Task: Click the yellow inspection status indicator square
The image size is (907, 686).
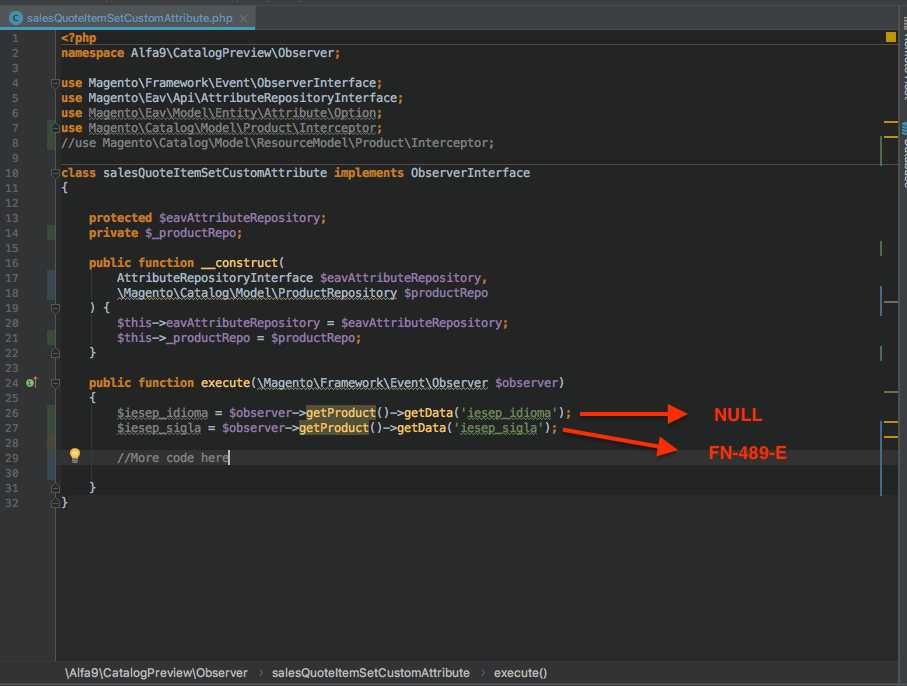Action: (x=890, y=37)
